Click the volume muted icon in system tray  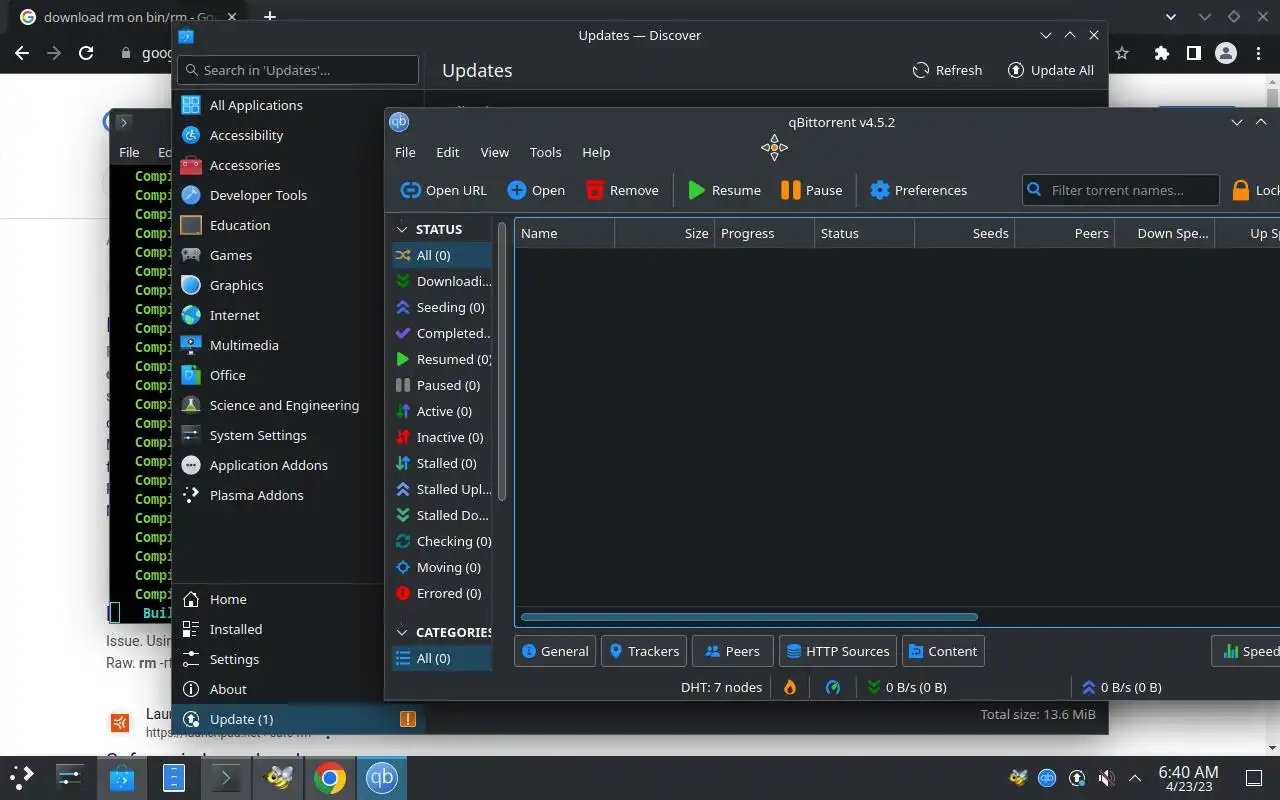pos(1106,777)
